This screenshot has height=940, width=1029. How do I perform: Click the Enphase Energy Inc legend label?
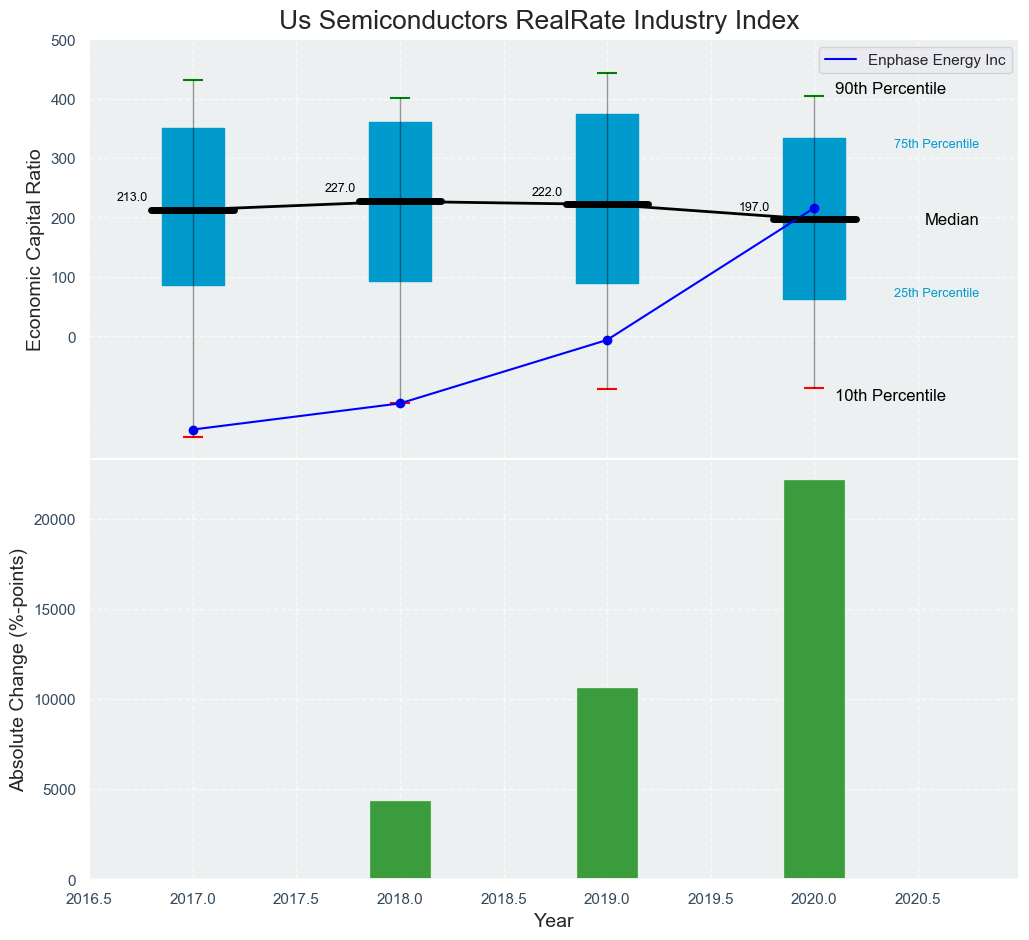936,60
